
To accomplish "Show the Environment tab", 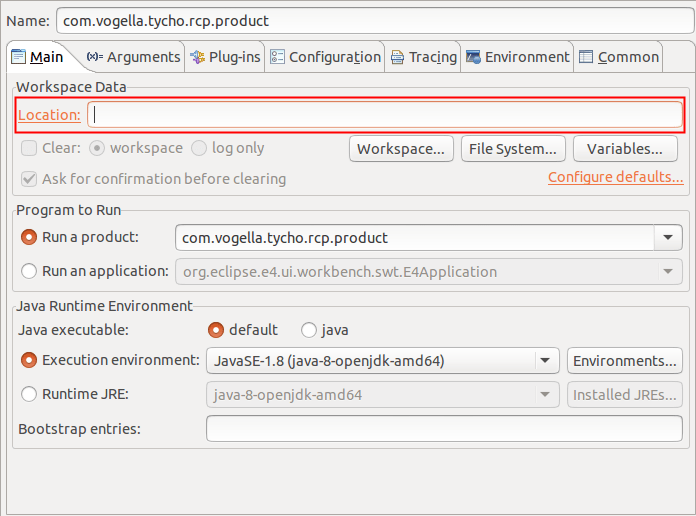I will (518, 57).
